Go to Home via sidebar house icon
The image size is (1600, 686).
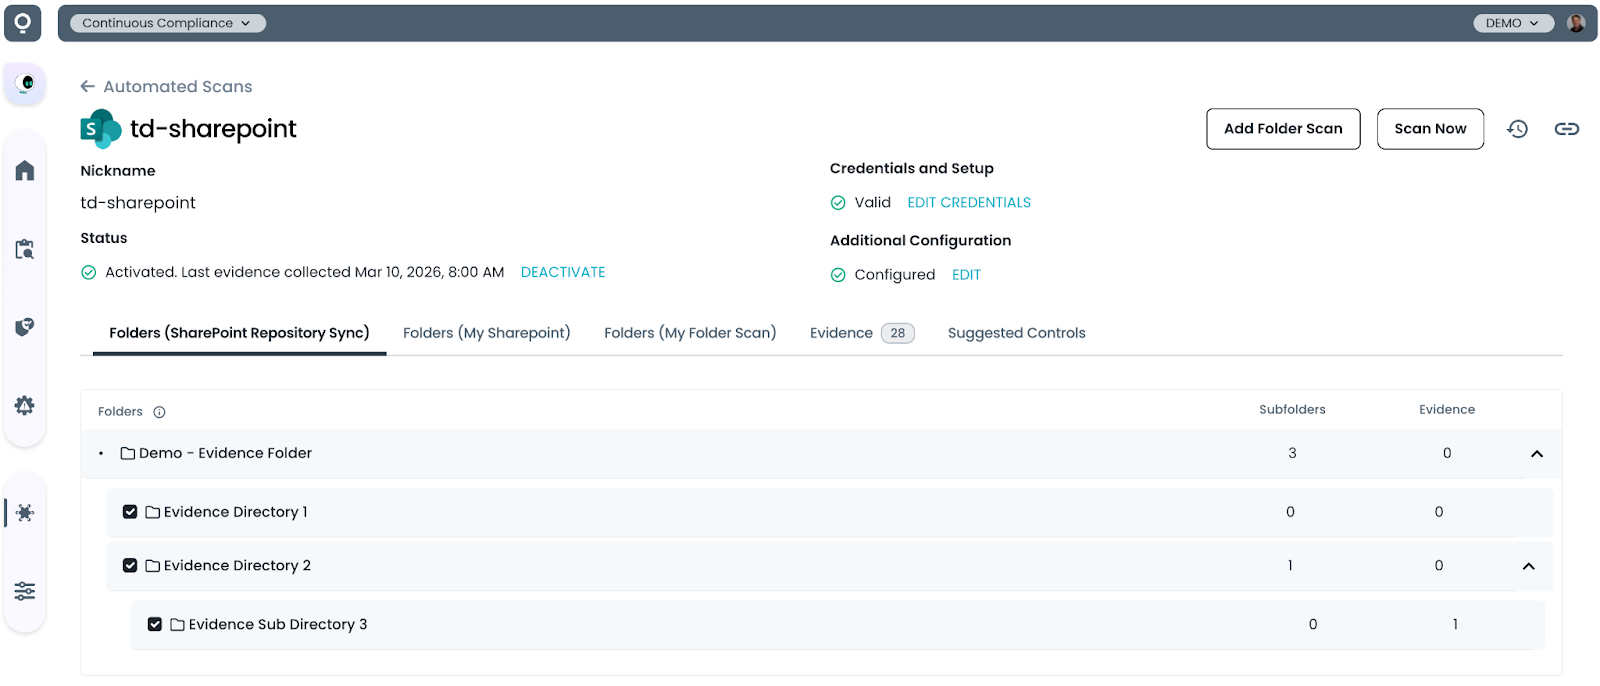25,170
